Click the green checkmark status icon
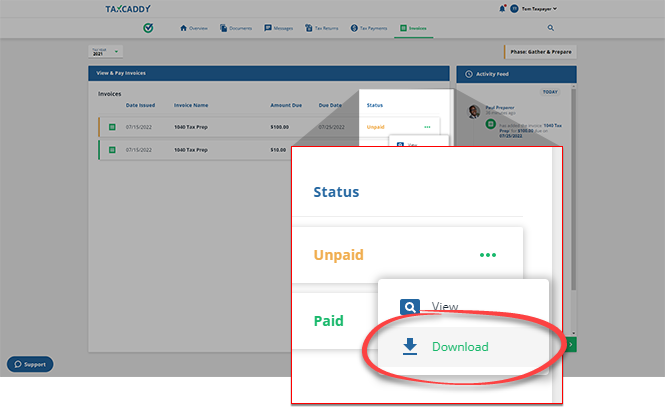Screen dimensions: 665x409 [148, 28]
